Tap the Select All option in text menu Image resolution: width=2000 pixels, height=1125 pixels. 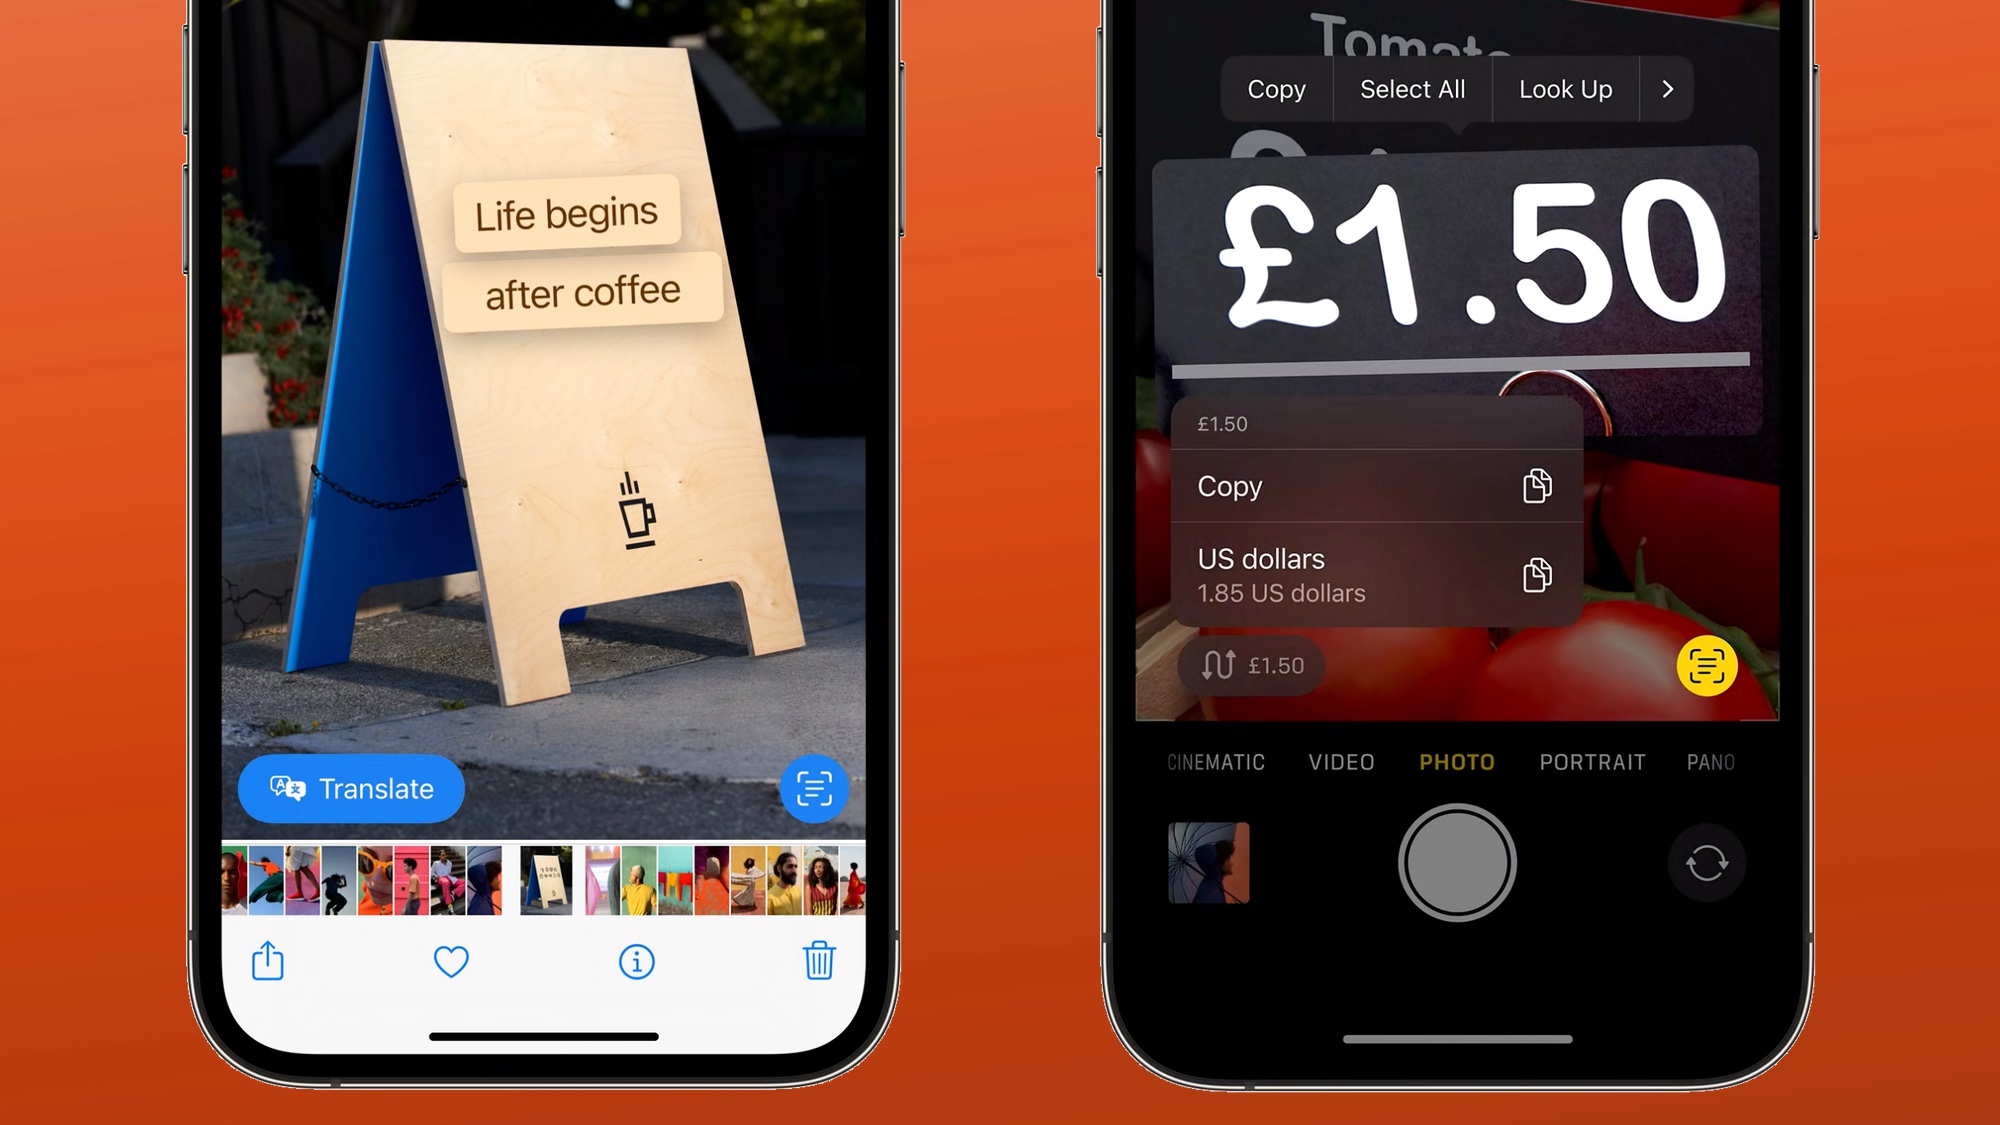click(x=1412, y=89)
